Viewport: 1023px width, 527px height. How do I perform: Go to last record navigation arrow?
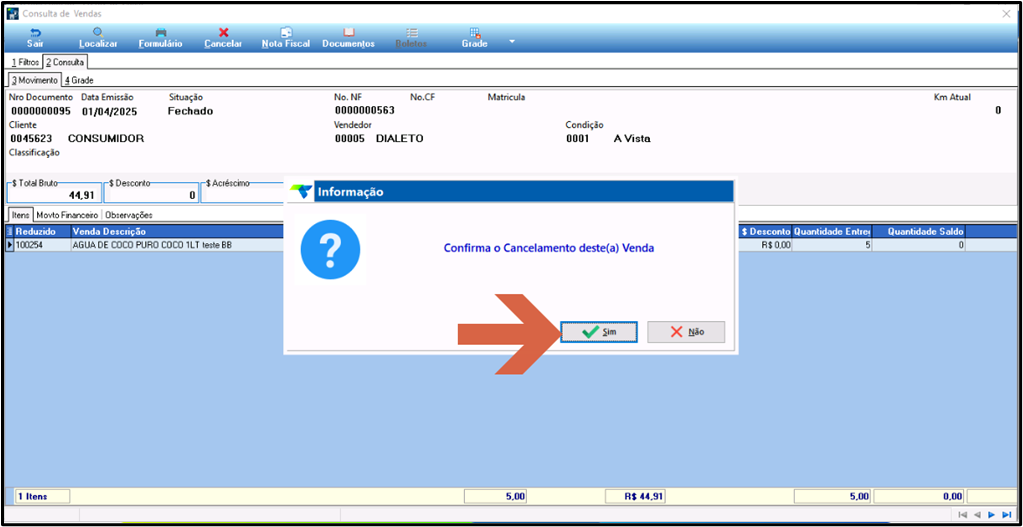coord(1007,515)
